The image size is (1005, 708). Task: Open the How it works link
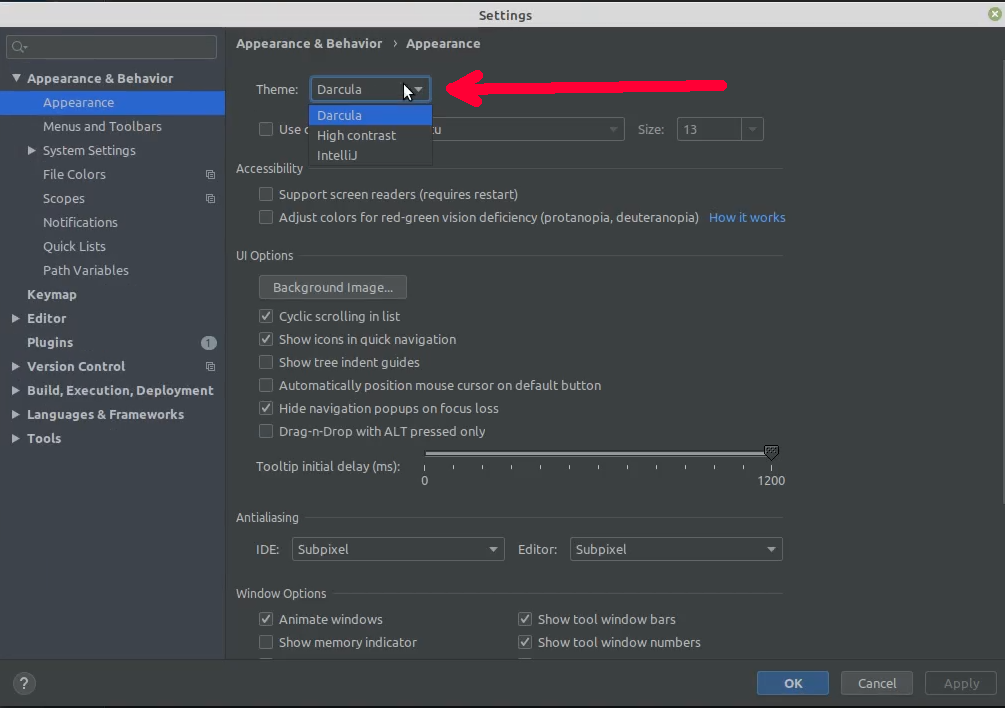click(x=747, y=217)
